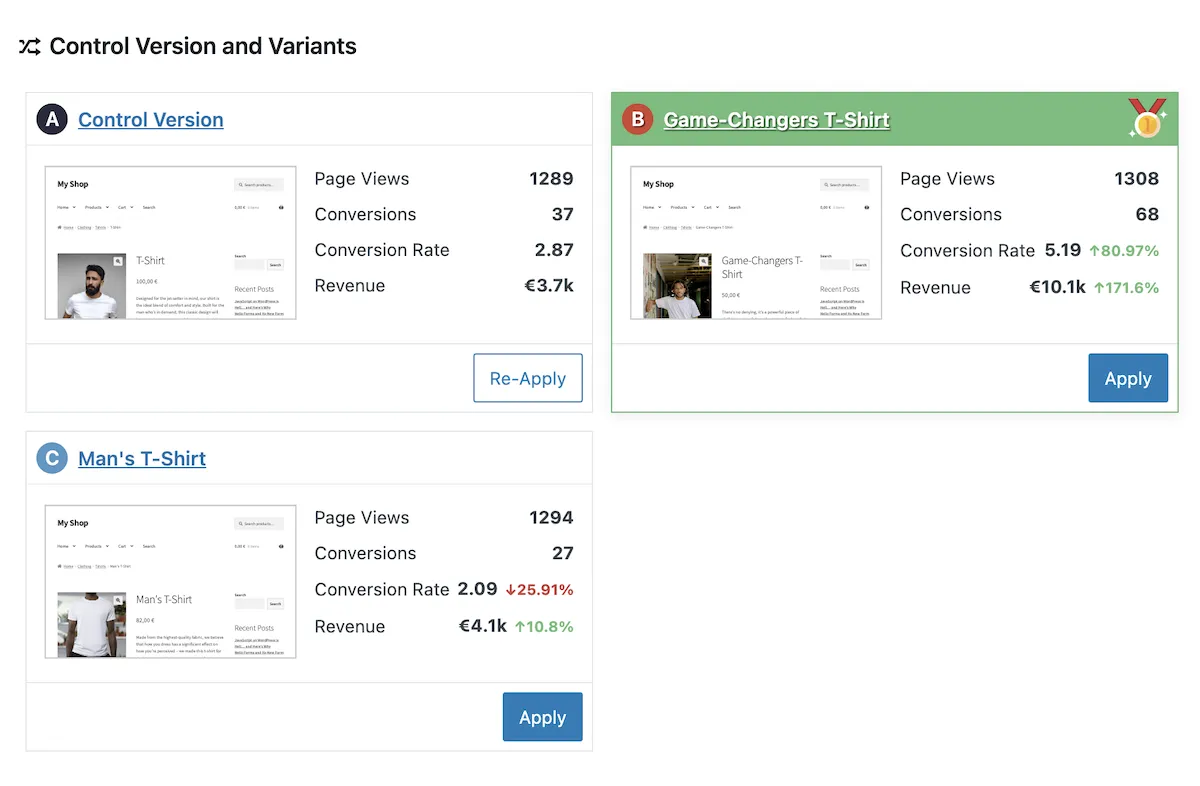Click the green 171.6% revenue increase
Screen dimensions: 1200x786
pyautogui.click(x=1126, y=288)
